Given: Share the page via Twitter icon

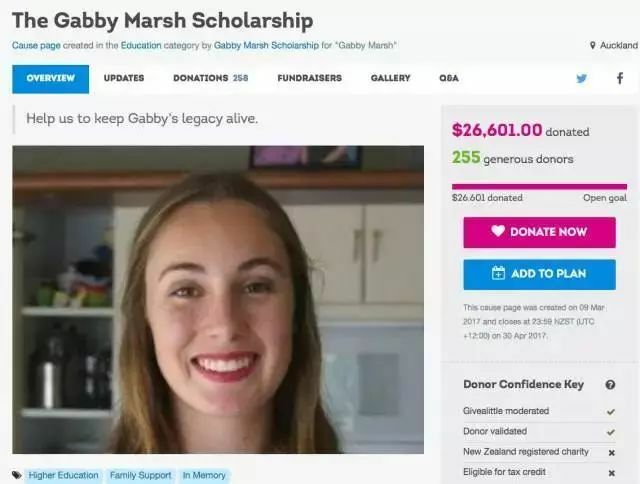Looking at the screenshot, I should coord(582,78).
